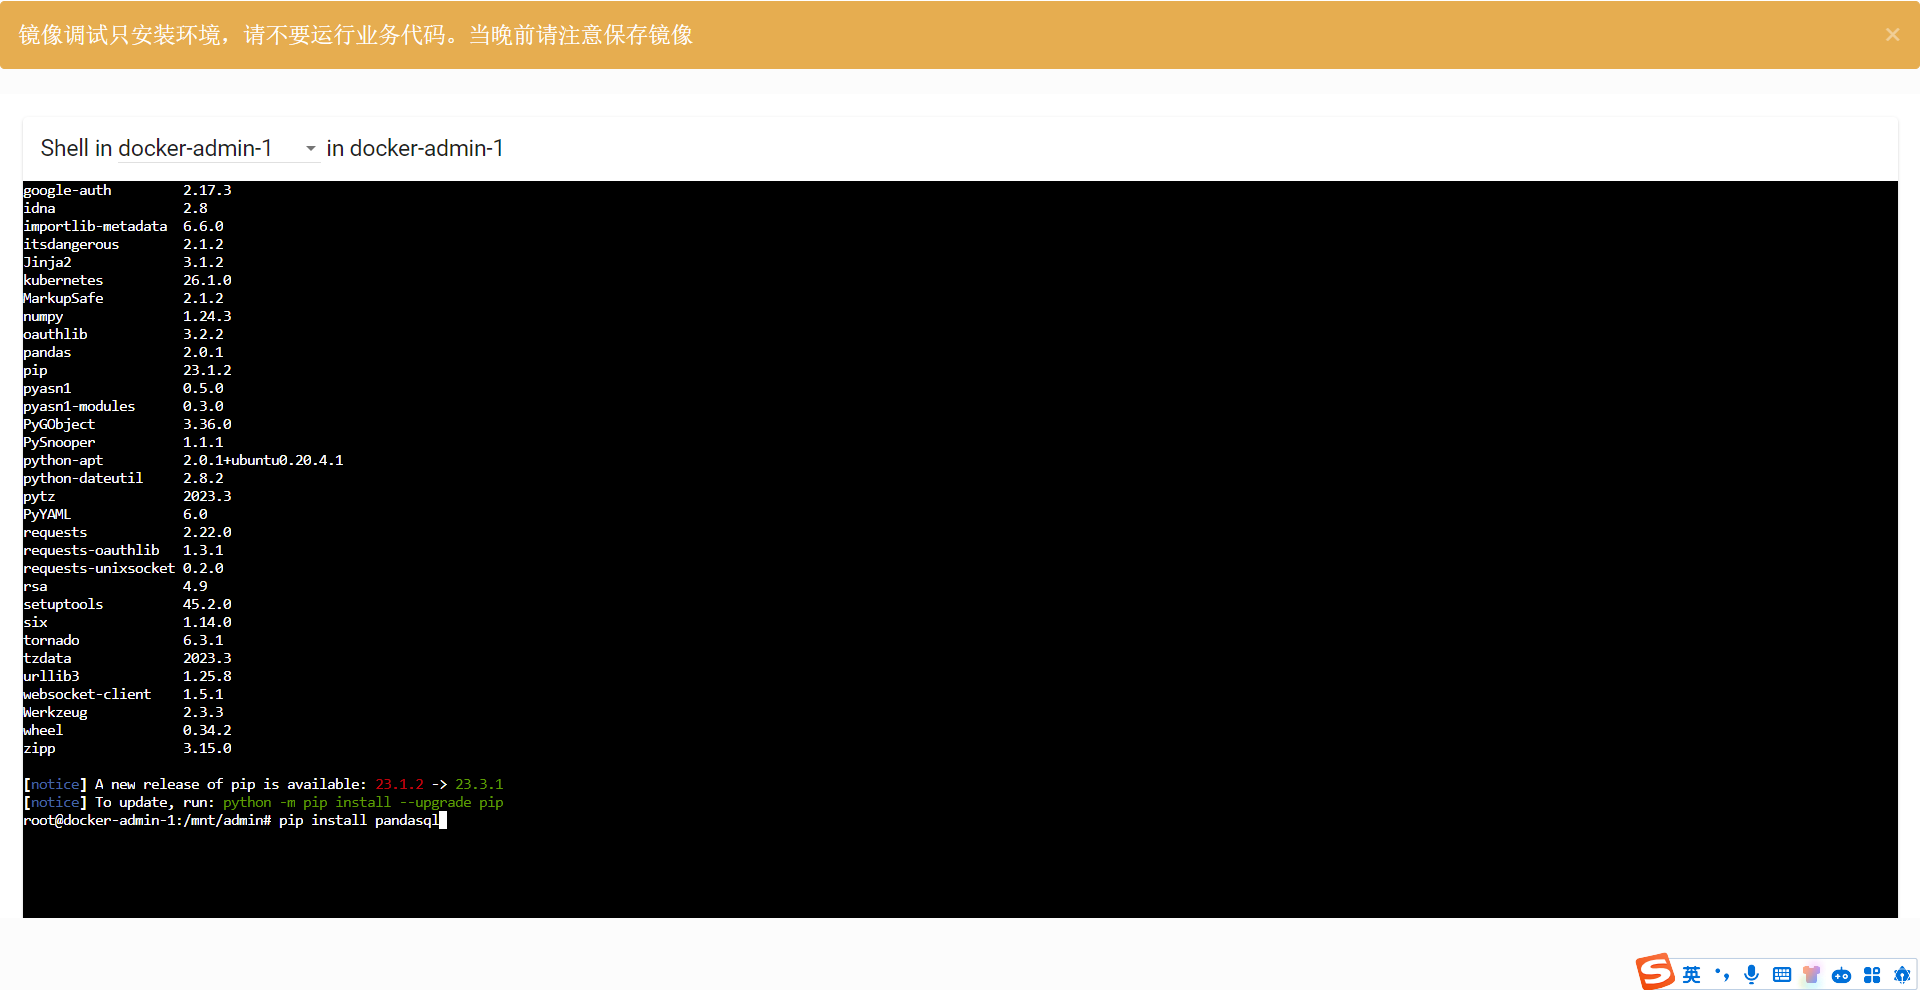Click the 'tornado' package row

123,640
